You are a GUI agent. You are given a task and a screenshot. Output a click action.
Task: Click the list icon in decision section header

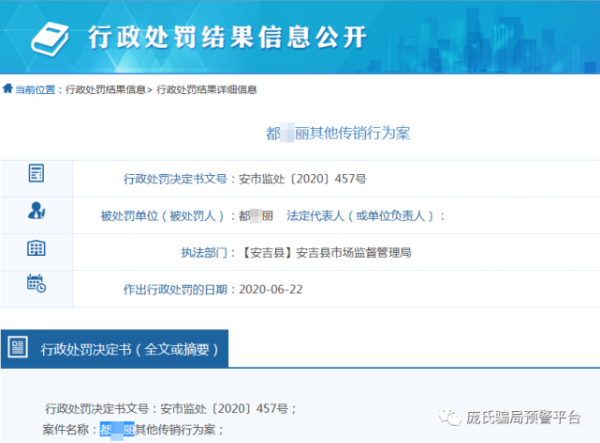(x=18, y=348)
